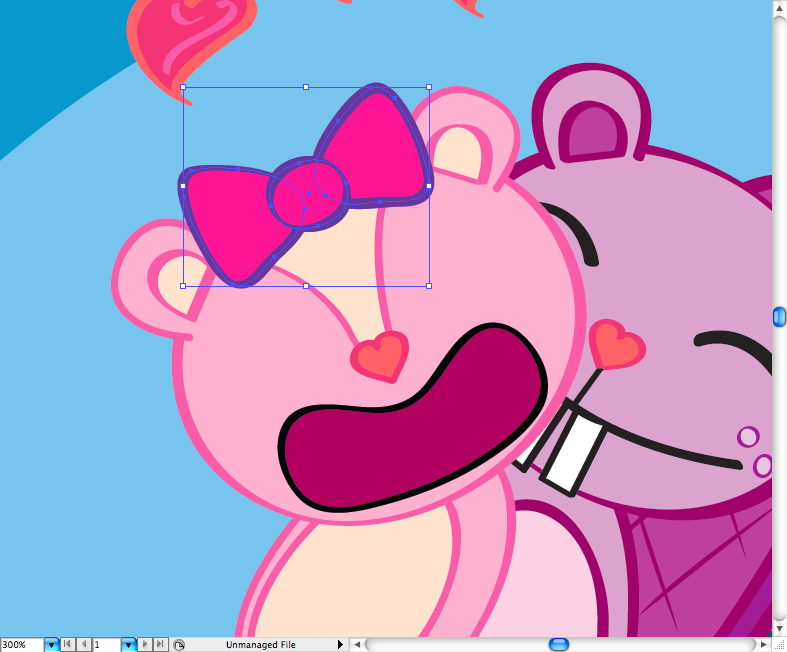Click top-left bounding box handle of bow
The width and height of the screenshot is (787, 652).
[183, 87]
